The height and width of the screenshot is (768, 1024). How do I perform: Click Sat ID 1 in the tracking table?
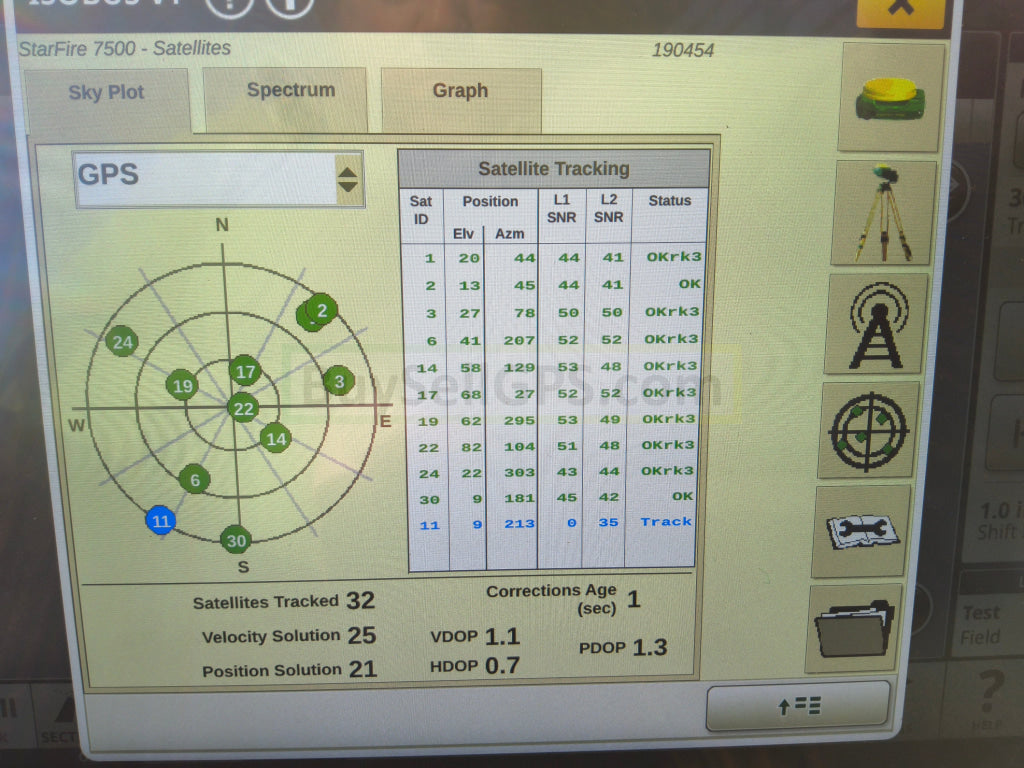click(x=430, y=258)
